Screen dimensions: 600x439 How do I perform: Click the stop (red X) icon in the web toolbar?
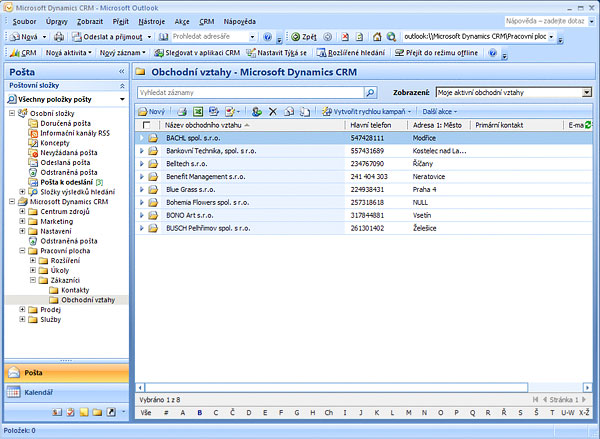point(345,37)
